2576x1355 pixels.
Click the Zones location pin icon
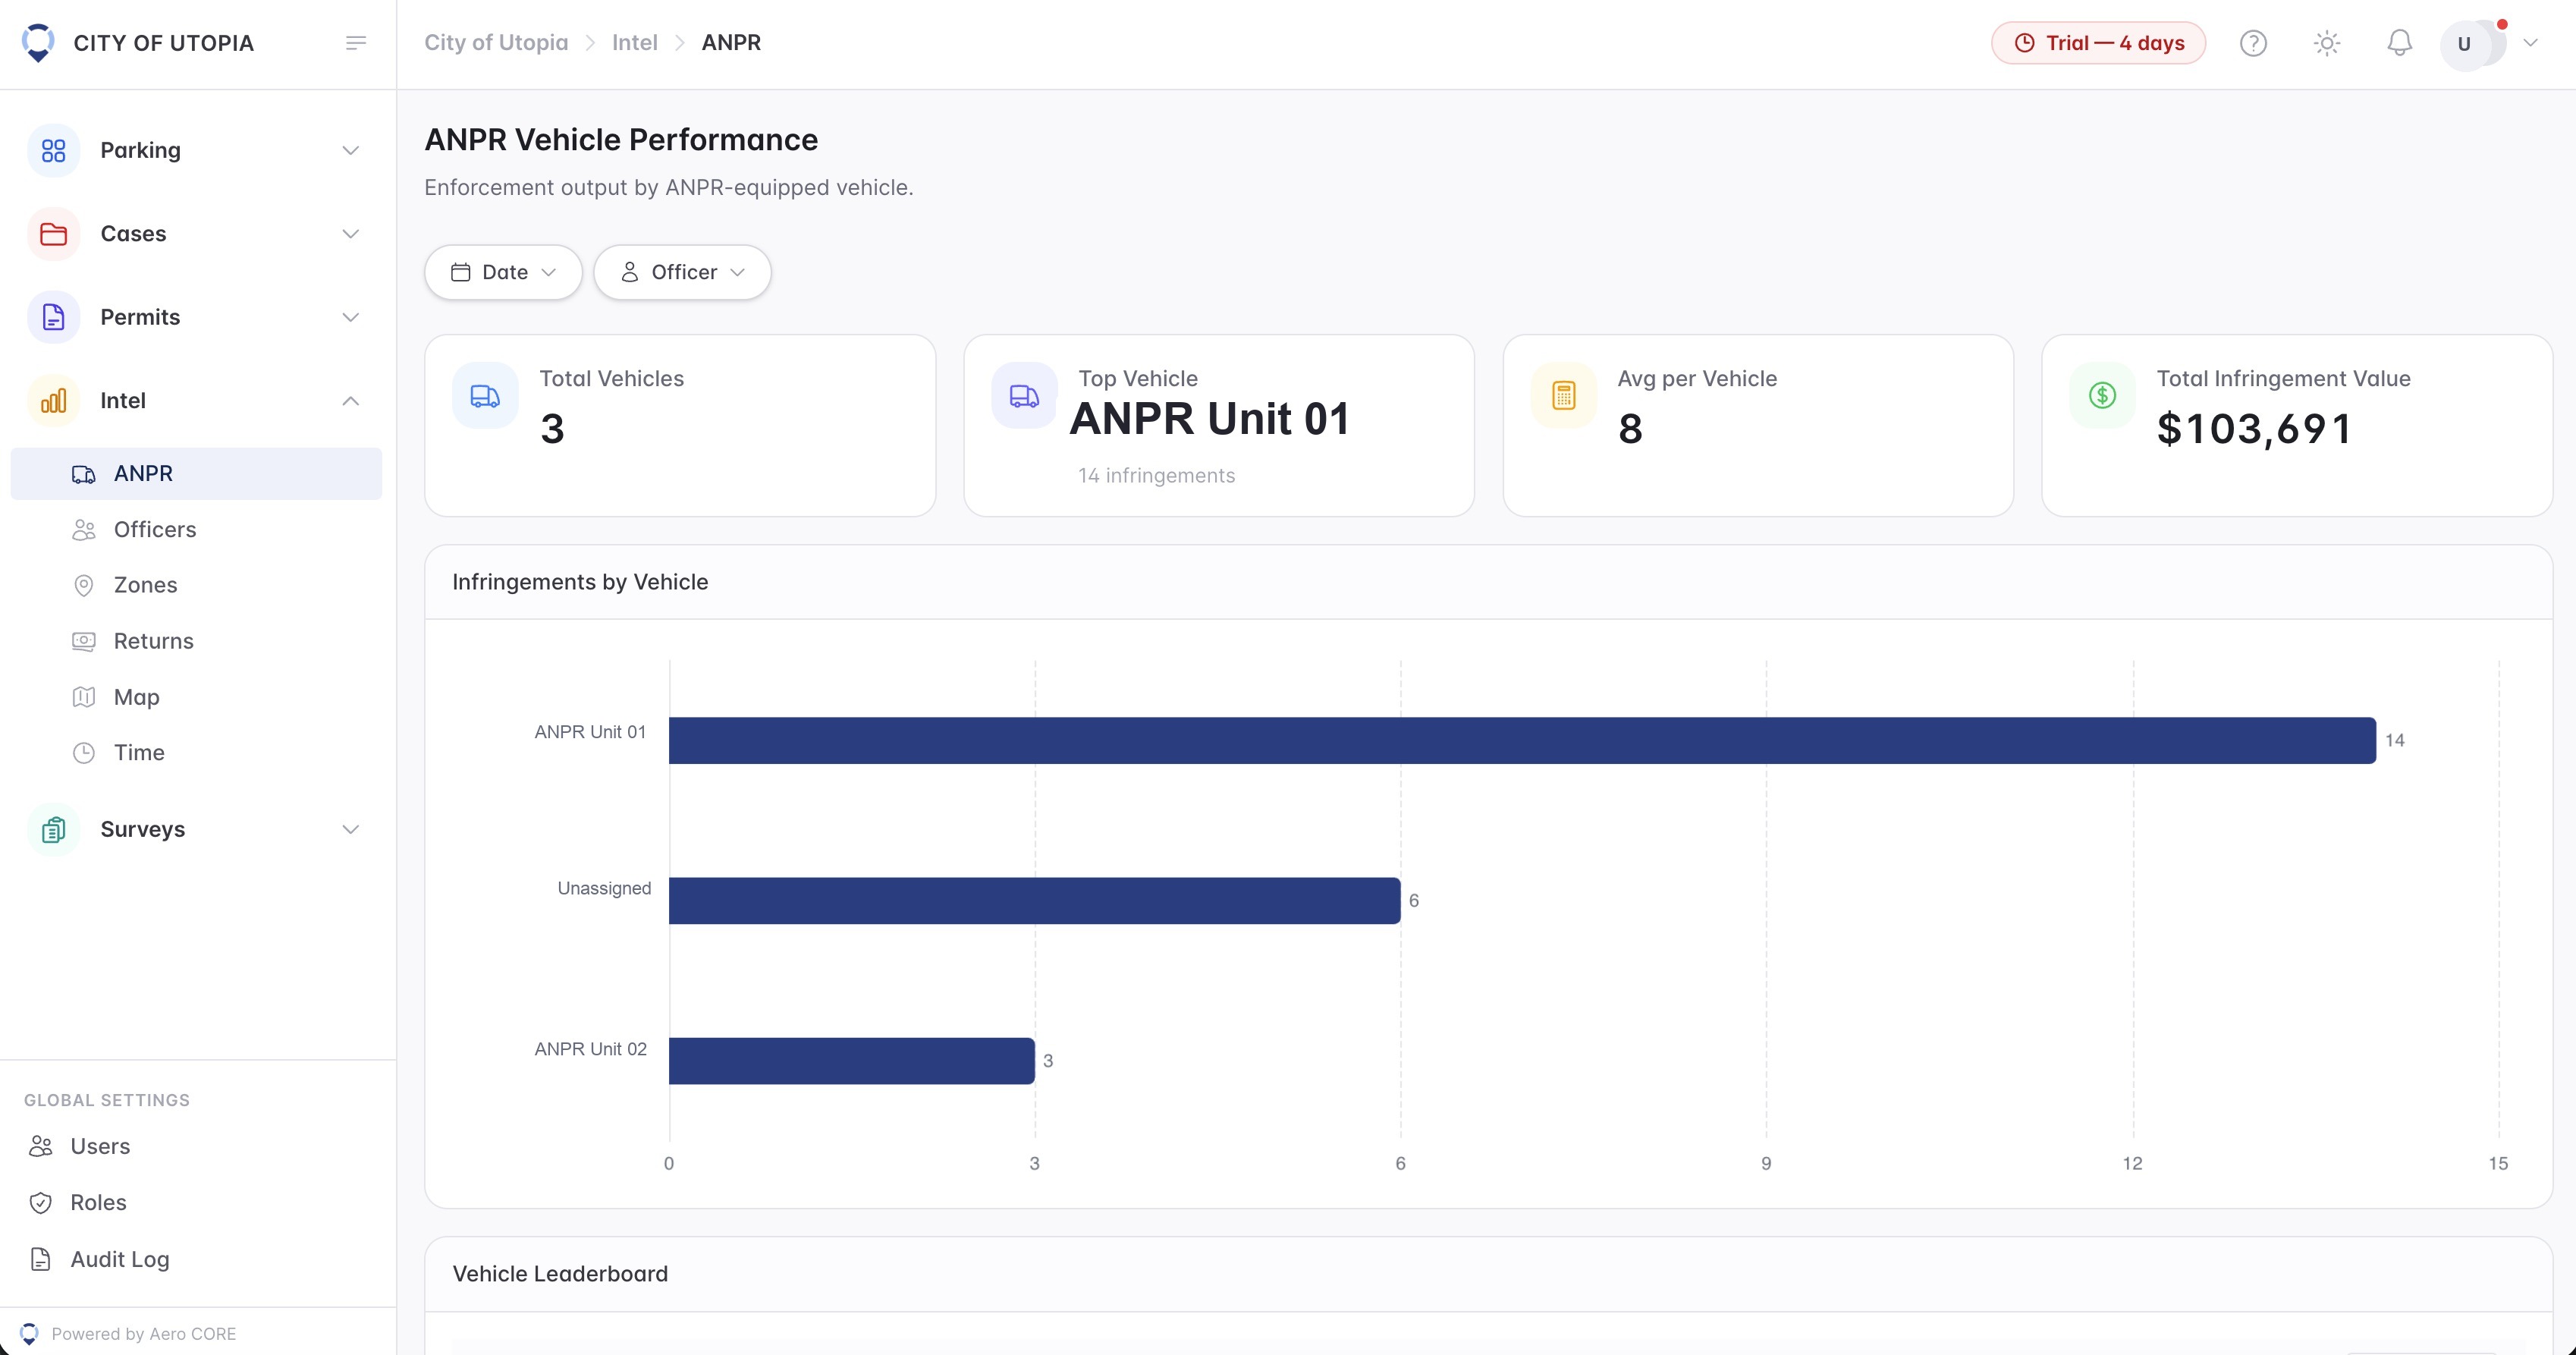pyautogui.click(x=84, y=586)
